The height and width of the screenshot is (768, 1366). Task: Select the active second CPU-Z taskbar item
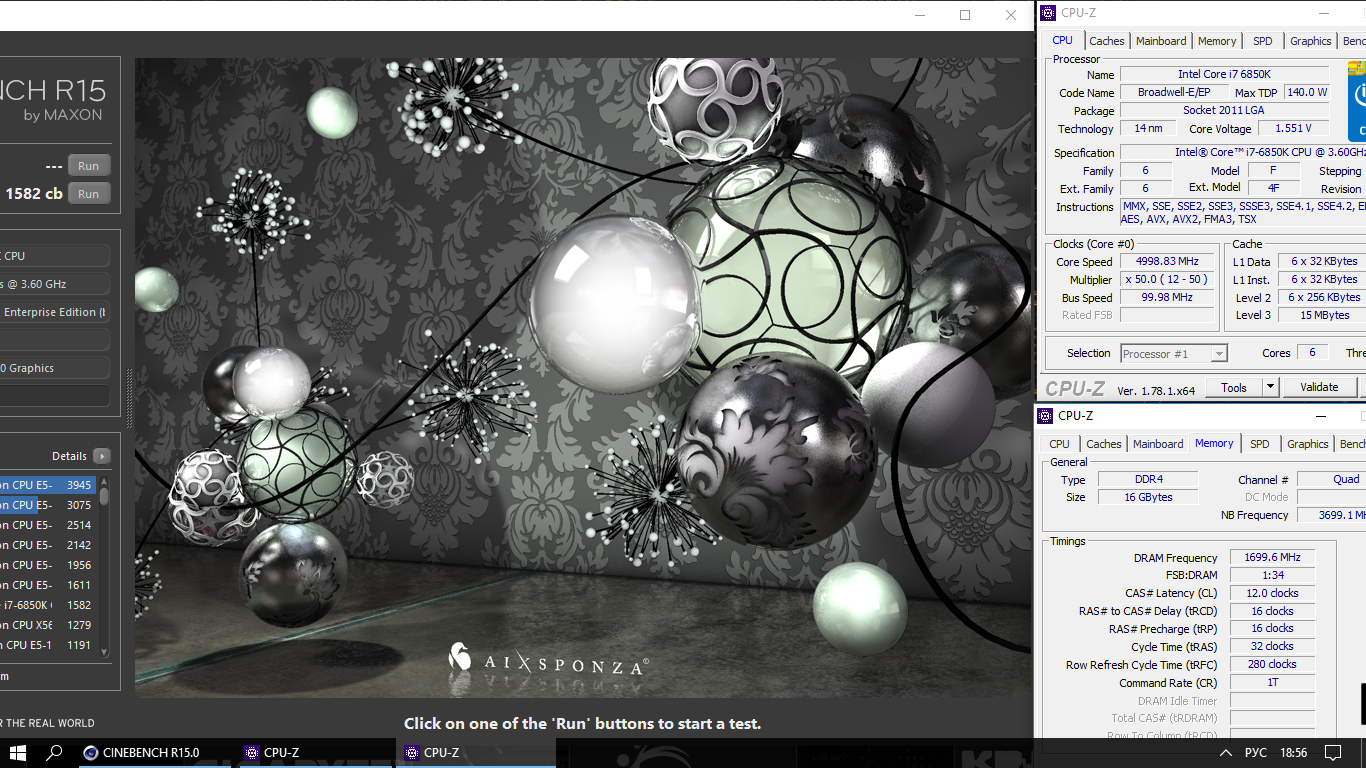(475, 753)
